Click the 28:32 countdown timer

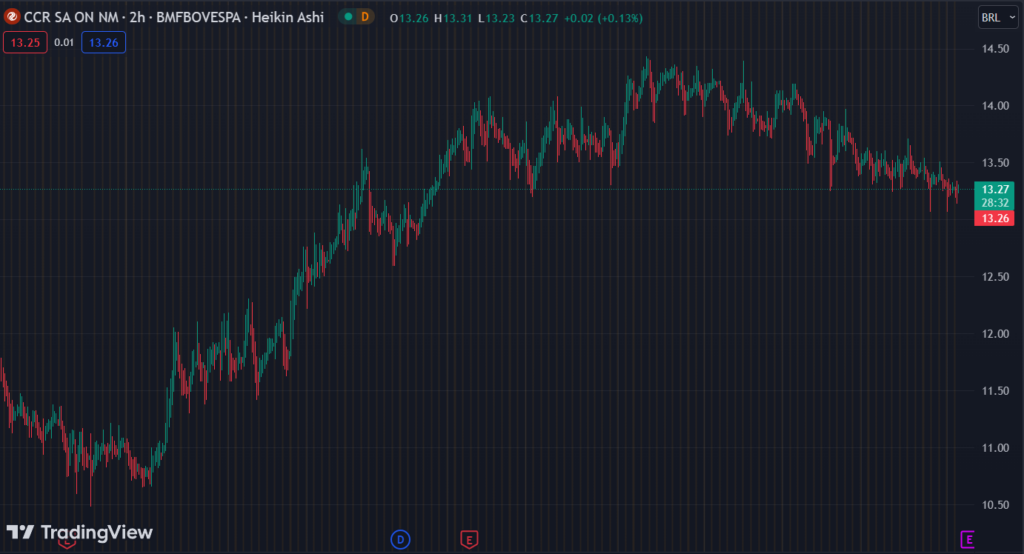pos(995,203)
